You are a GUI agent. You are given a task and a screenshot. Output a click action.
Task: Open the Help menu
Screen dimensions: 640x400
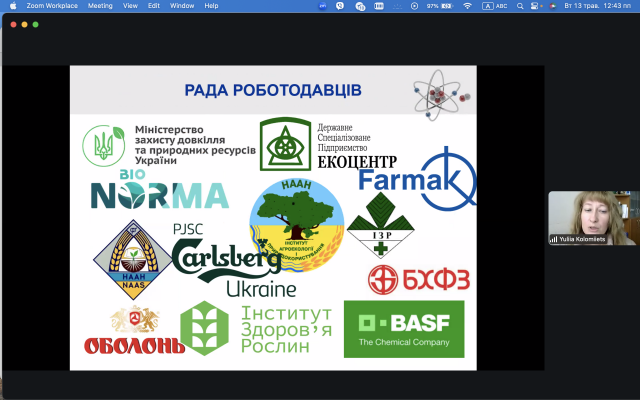pos(211,6)
